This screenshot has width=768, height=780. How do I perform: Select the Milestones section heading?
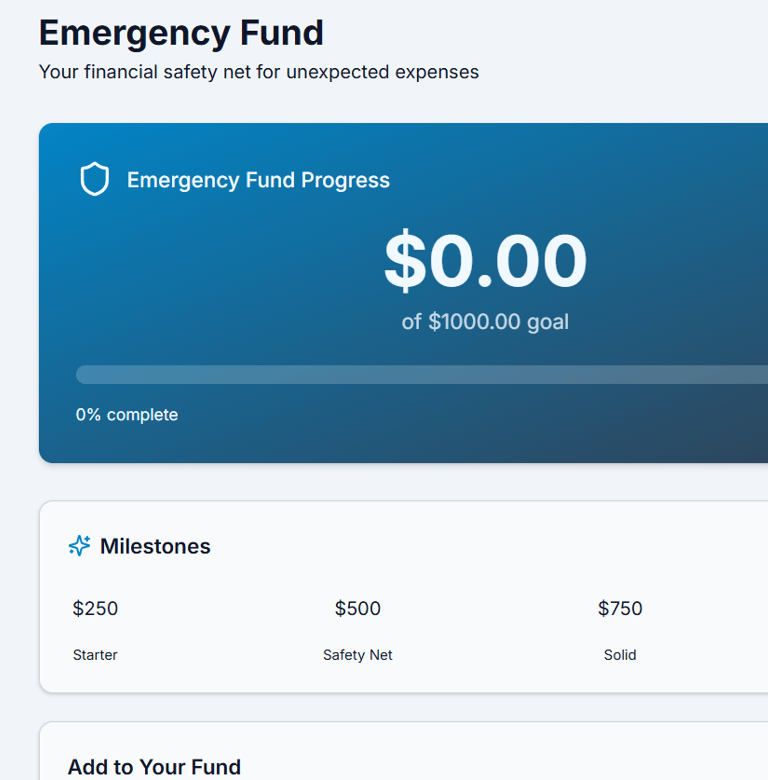tap(155, 546)
